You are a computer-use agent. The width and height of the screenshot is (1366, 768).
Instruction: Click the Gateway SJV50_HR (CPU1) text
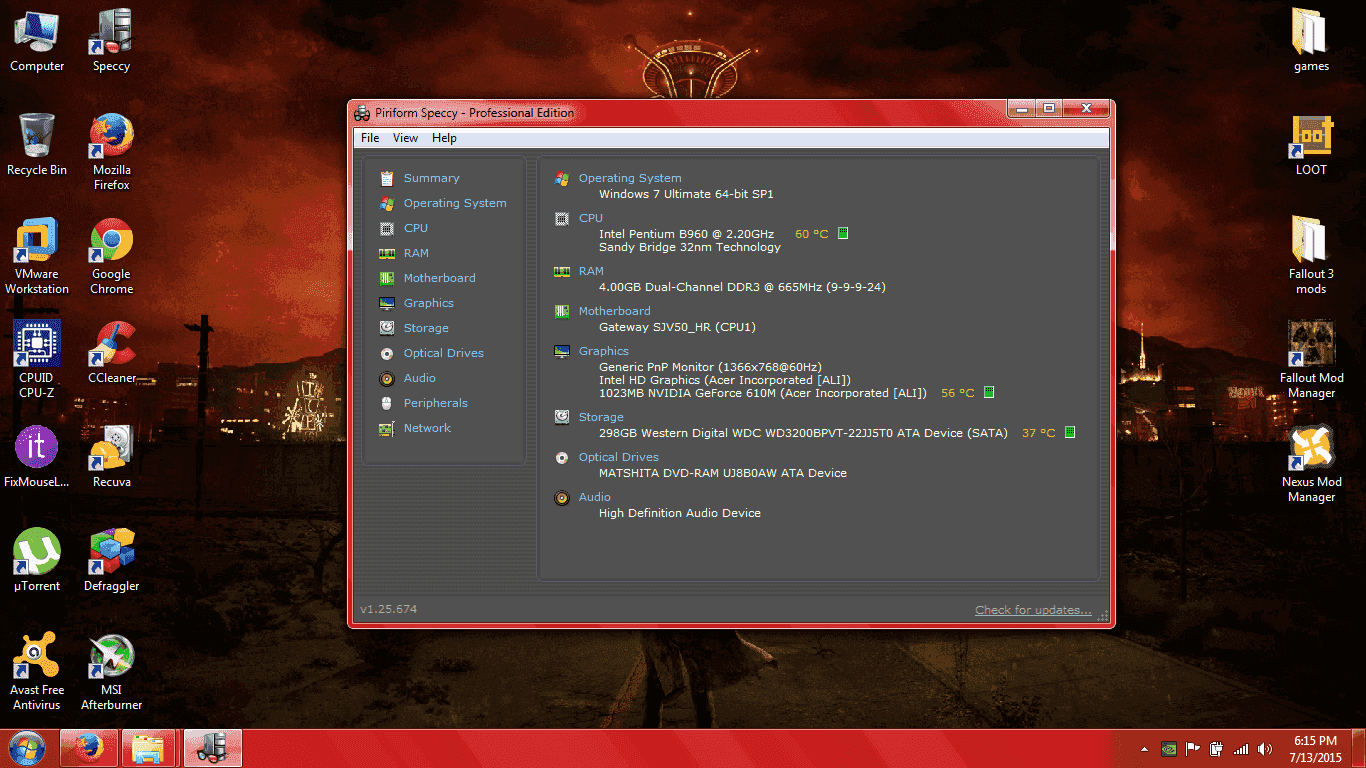pos(677,327)
